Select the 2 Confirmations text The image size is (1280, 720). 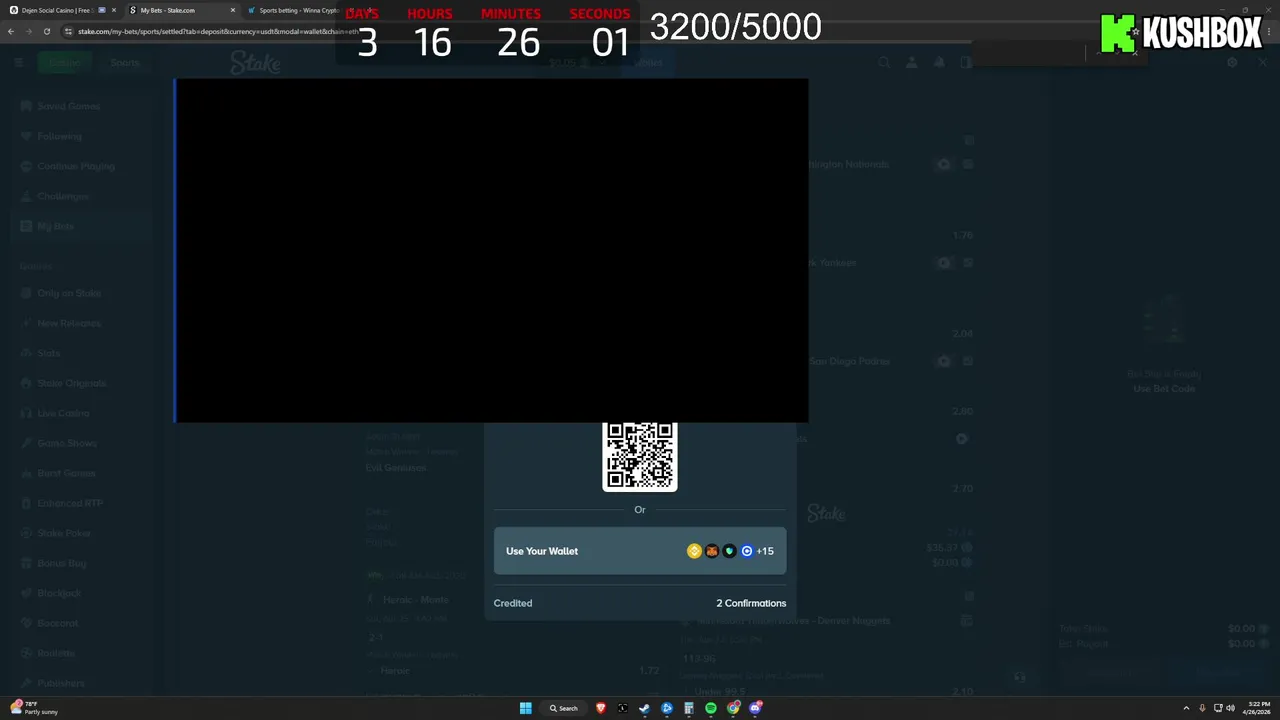(751, 603)
